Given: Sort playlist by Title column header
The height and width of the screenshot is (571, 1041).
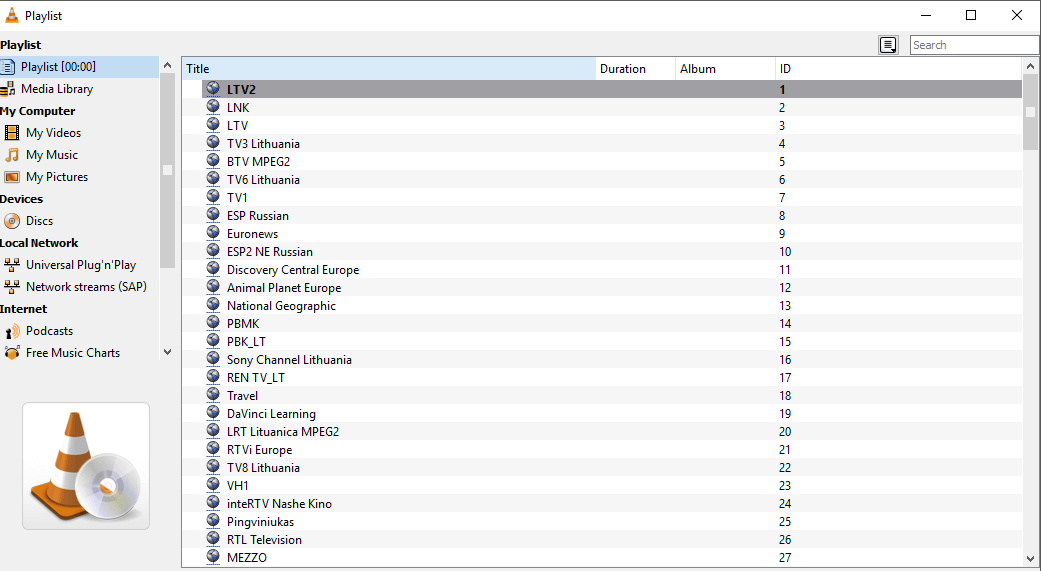Looking at the screenshot, I should click(x=389, y=68).
